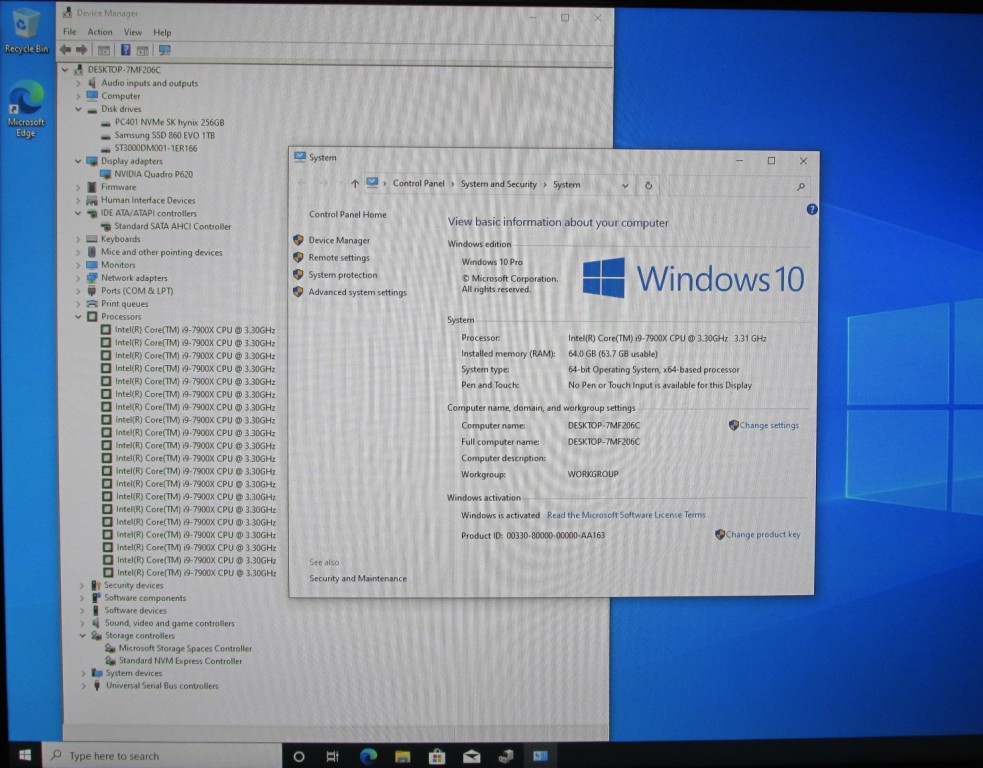Open System protection settings
983x768 pixels.
point(343,275)
